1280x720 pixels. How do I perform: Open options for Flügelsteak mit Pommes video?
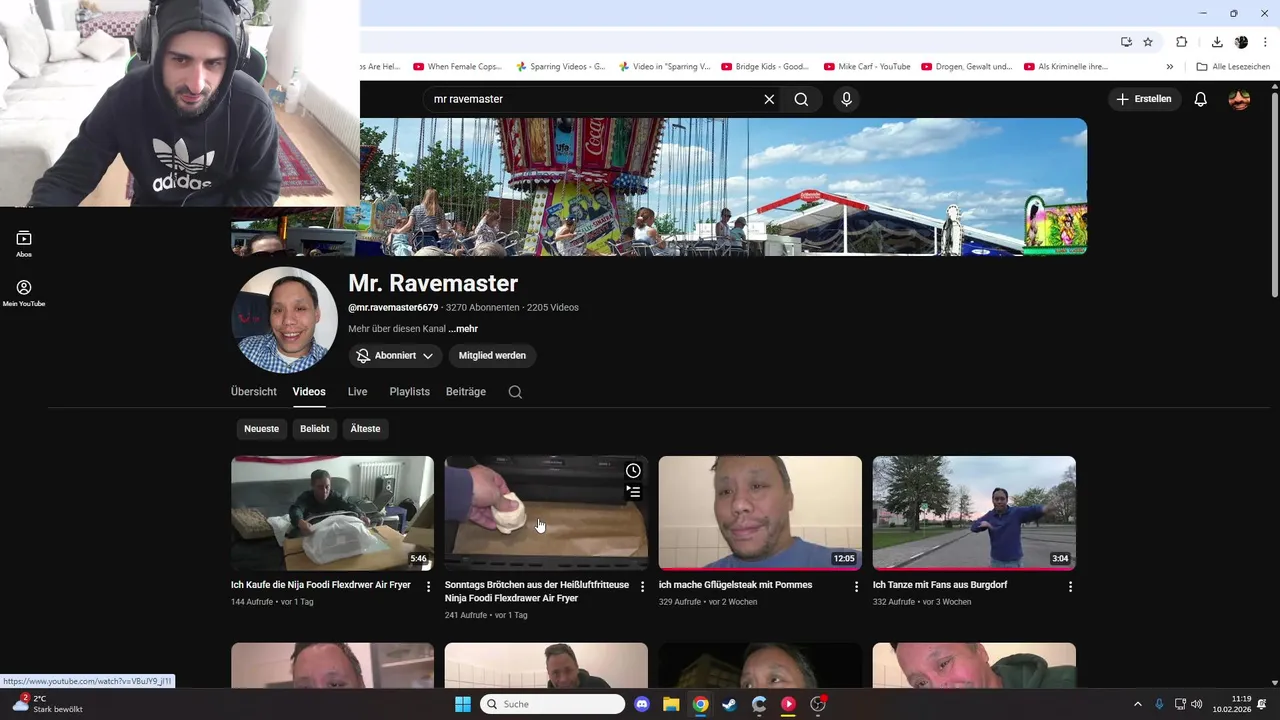pyautogui.click(x=856, y=586)
